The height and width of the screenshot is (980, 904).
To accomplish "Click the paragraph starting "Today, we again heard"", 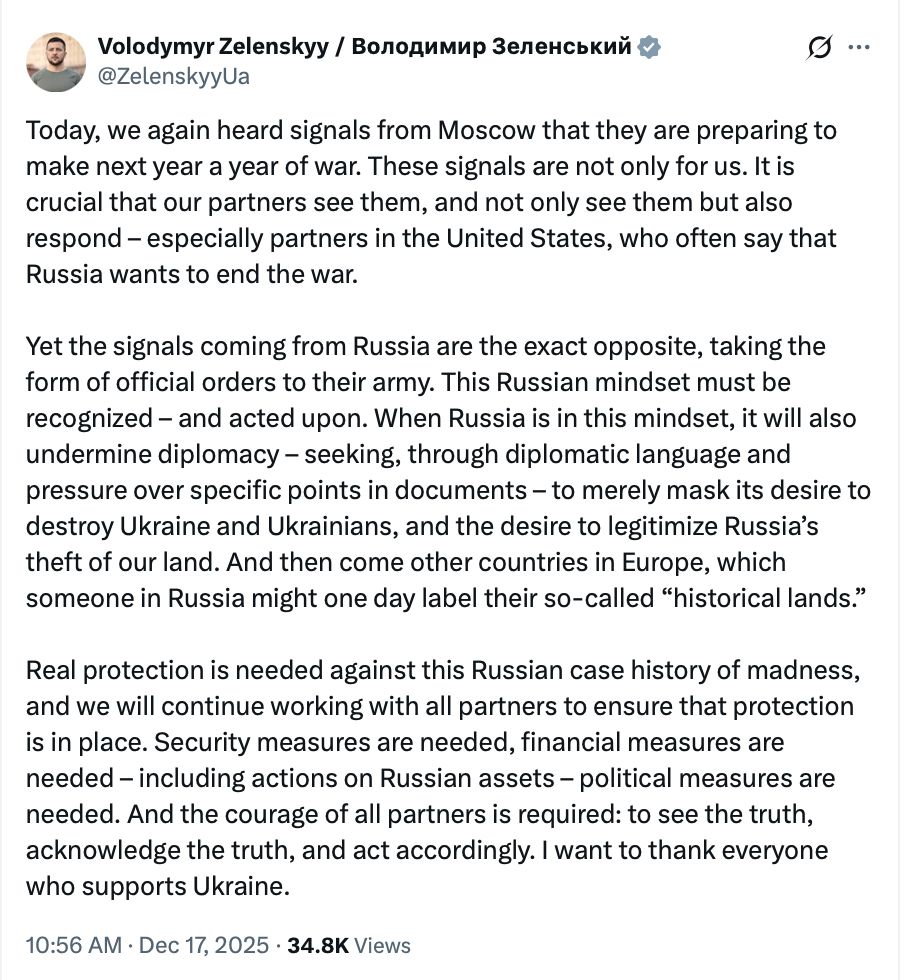I will click(431, 201).
